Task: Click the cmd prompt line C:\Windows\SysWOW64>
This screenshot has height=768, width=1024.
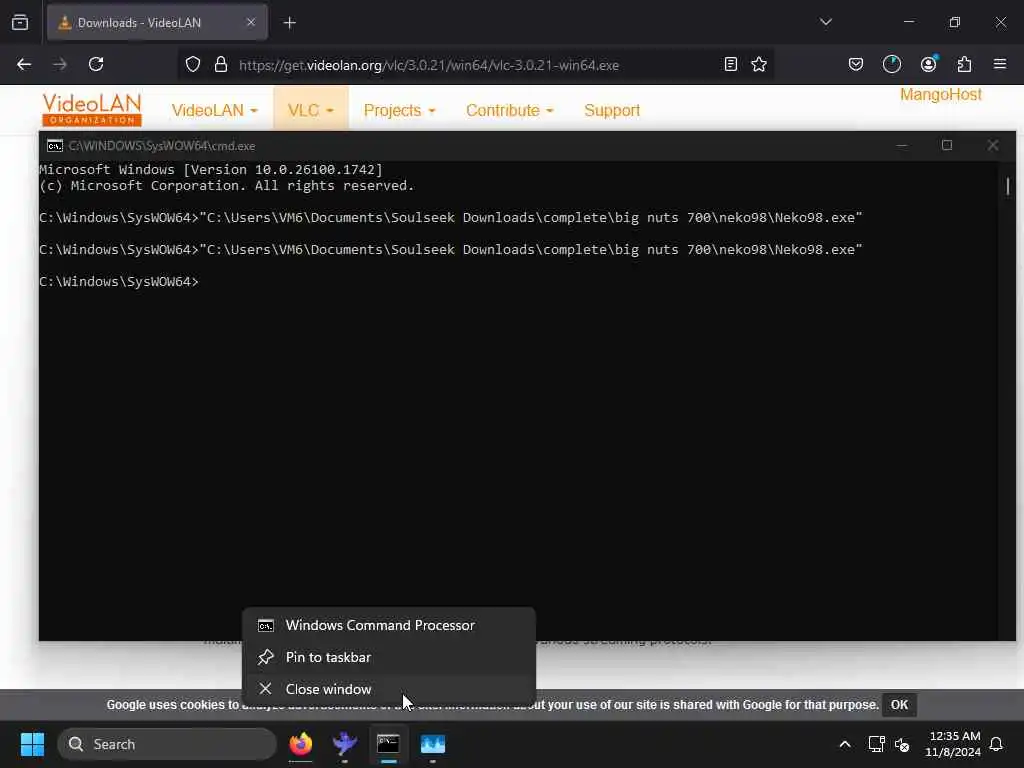Action: 119,281
